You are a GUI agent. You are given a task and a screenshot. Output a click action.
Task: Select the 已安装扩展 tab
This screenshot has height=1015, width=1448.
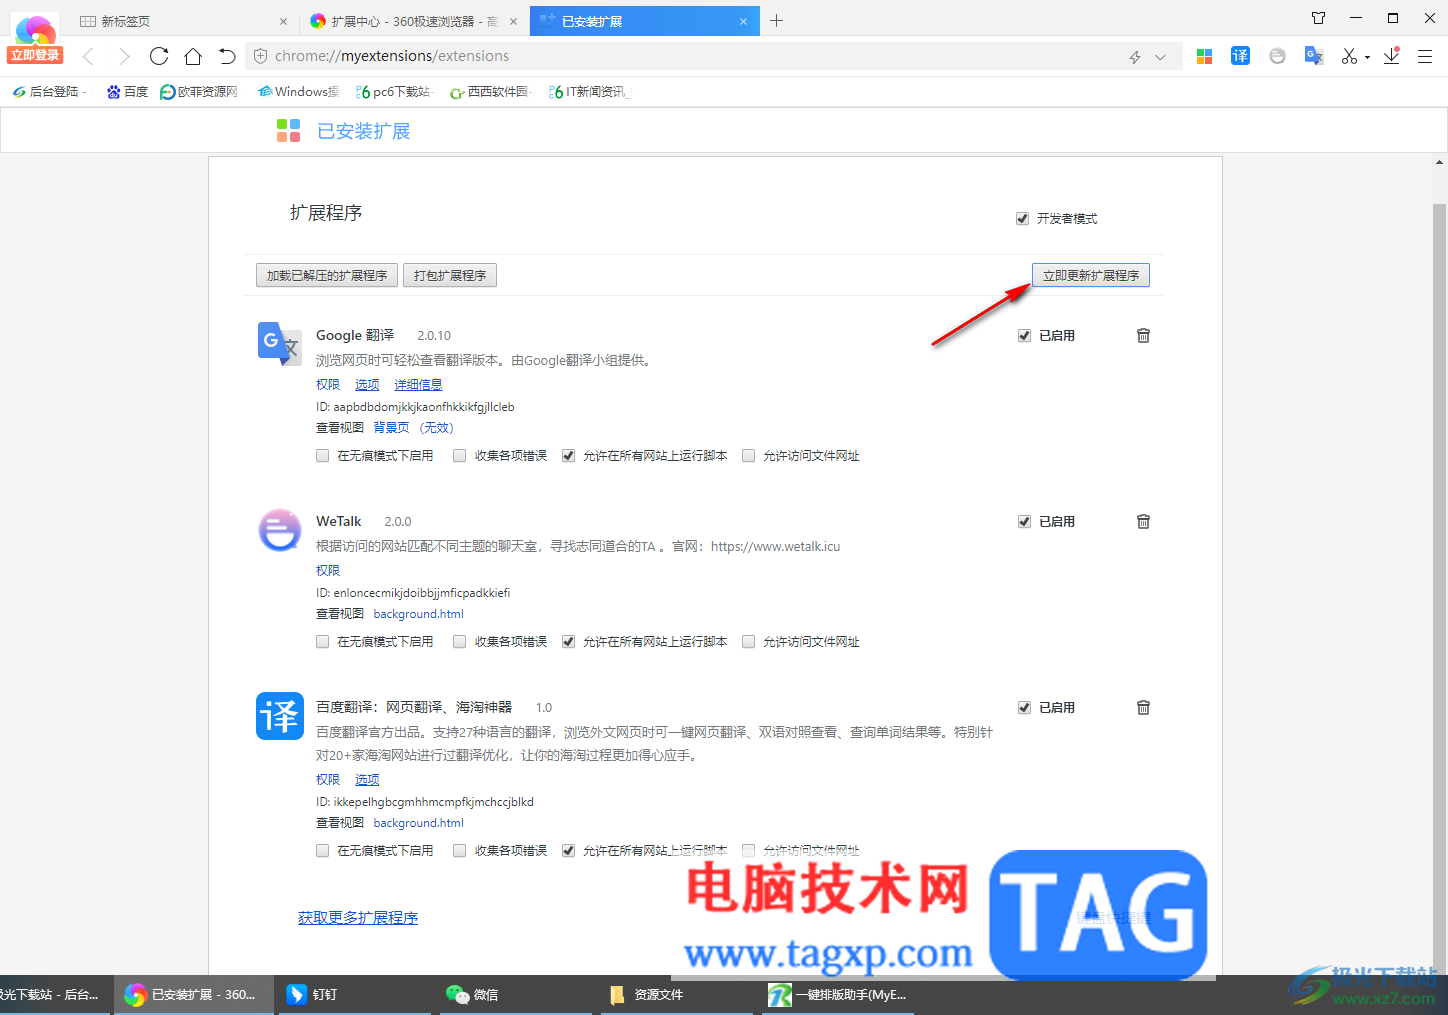644,21
